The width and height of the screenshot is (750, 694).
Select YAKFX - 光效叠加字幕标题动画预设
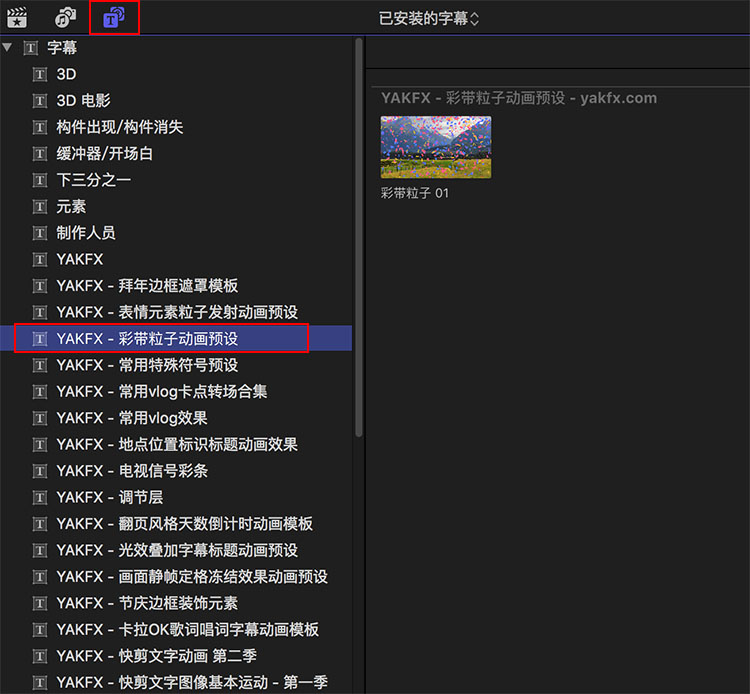(176, 551)
